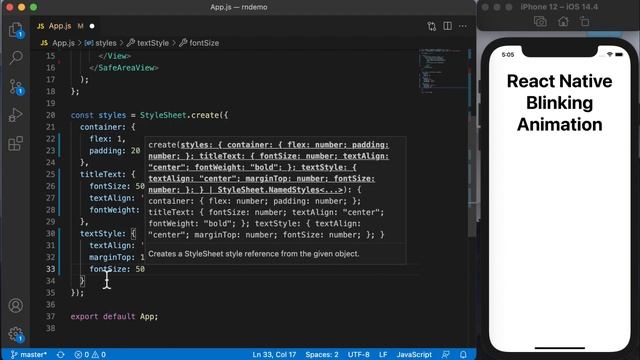Click the Open Changes icon in editor toolbar
The image size is (640, 360).
(432, 26)
